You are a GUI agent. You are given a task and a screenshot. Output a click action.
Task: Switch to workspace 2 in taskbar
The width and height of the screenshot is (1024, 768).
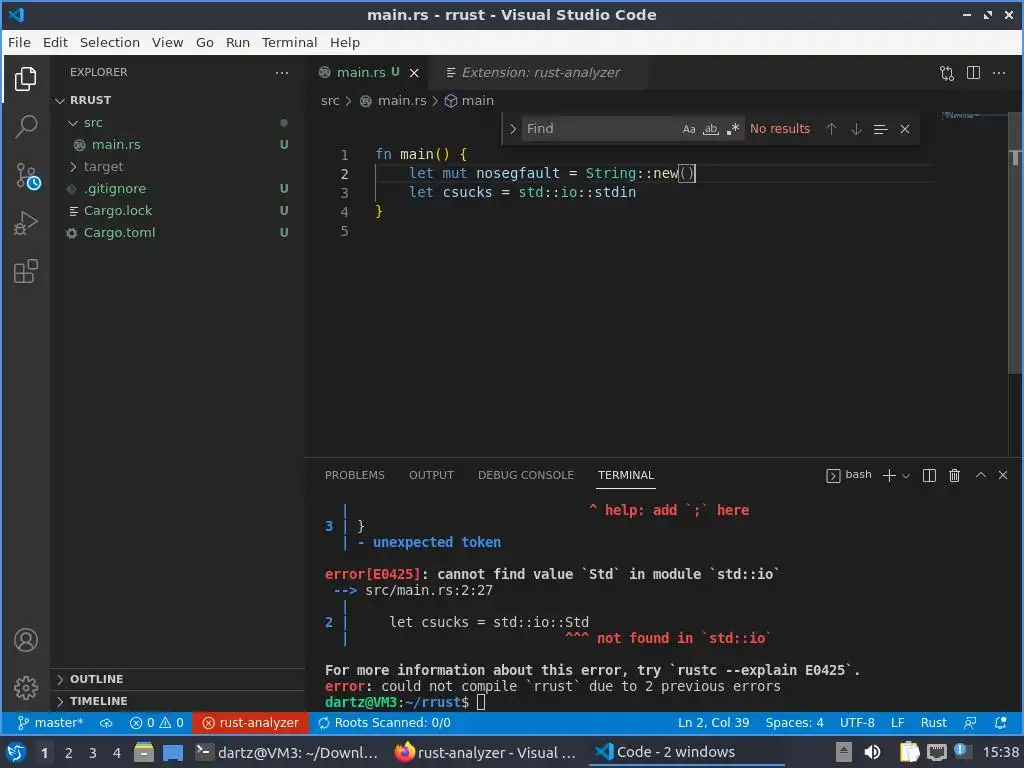[x=69, y=753]
